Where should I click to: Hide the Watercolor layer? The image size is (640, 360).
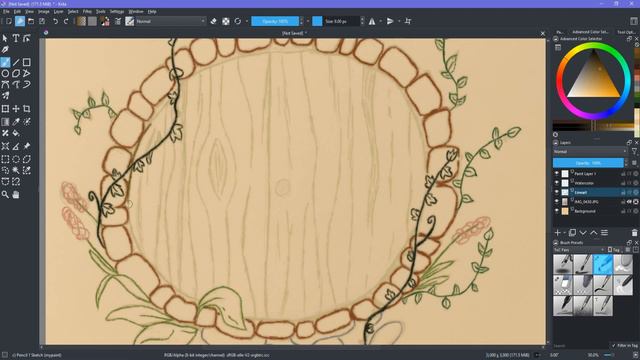557,183
